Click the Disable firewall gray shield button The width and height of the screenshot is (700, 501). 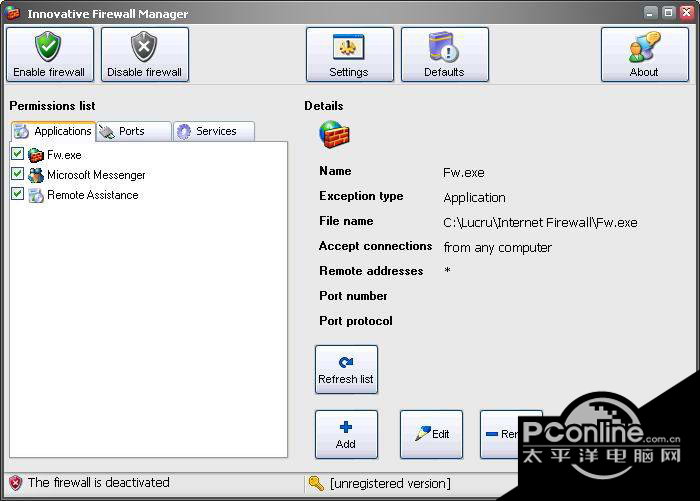pos(145,54)
